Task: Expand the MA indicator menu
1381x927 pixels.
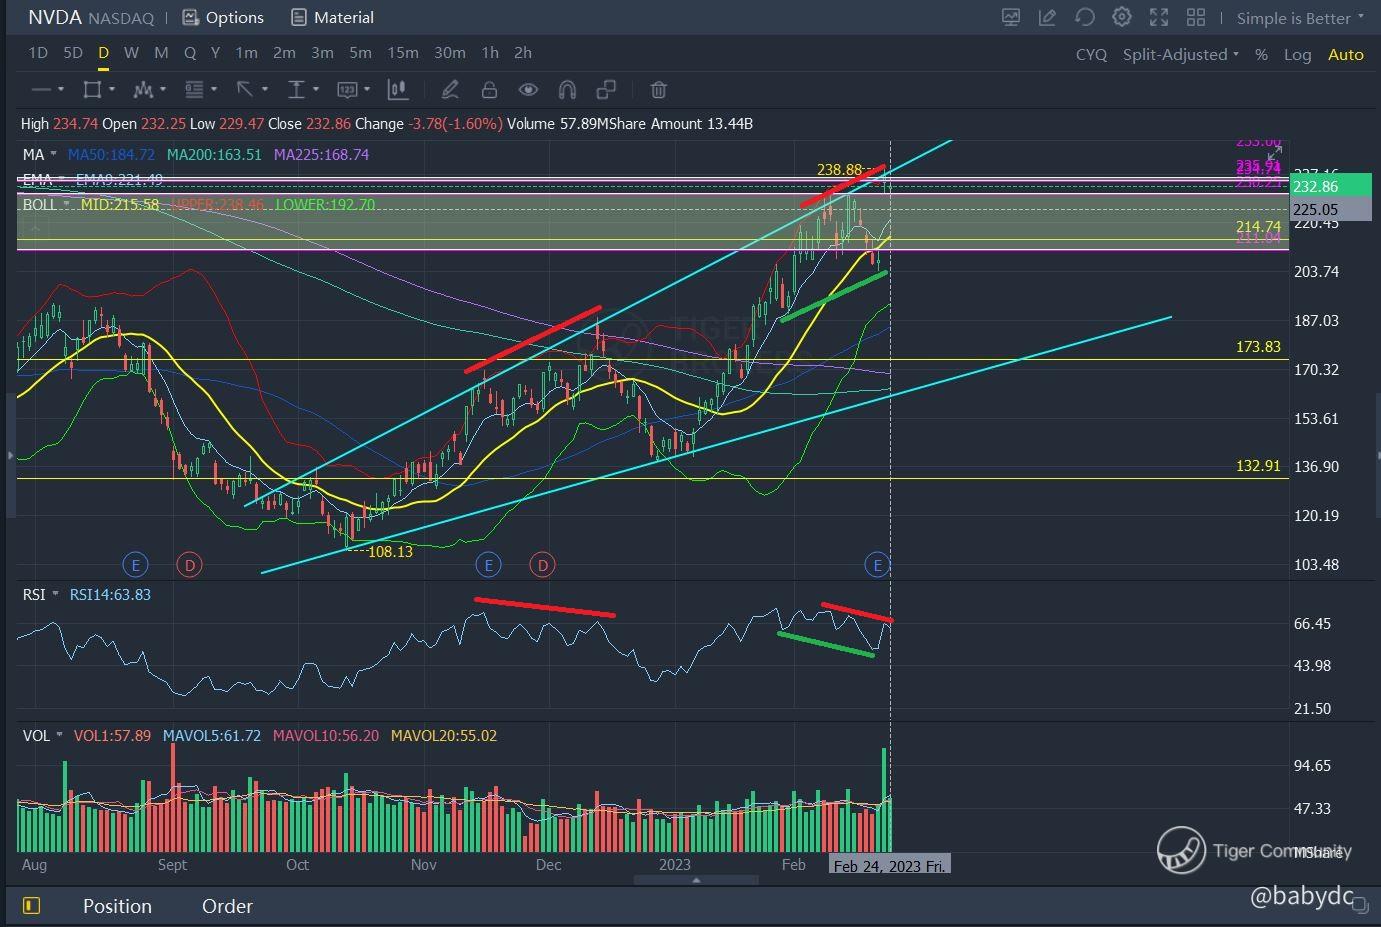Action: (54, 155)
